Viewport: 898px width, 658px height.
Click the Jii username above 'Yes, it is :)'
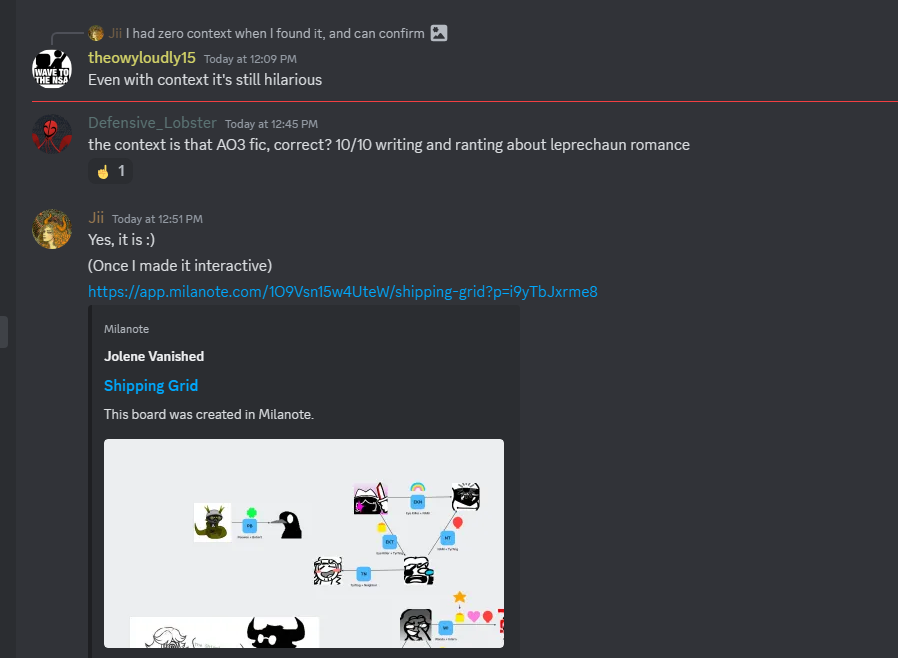(96, 218)
